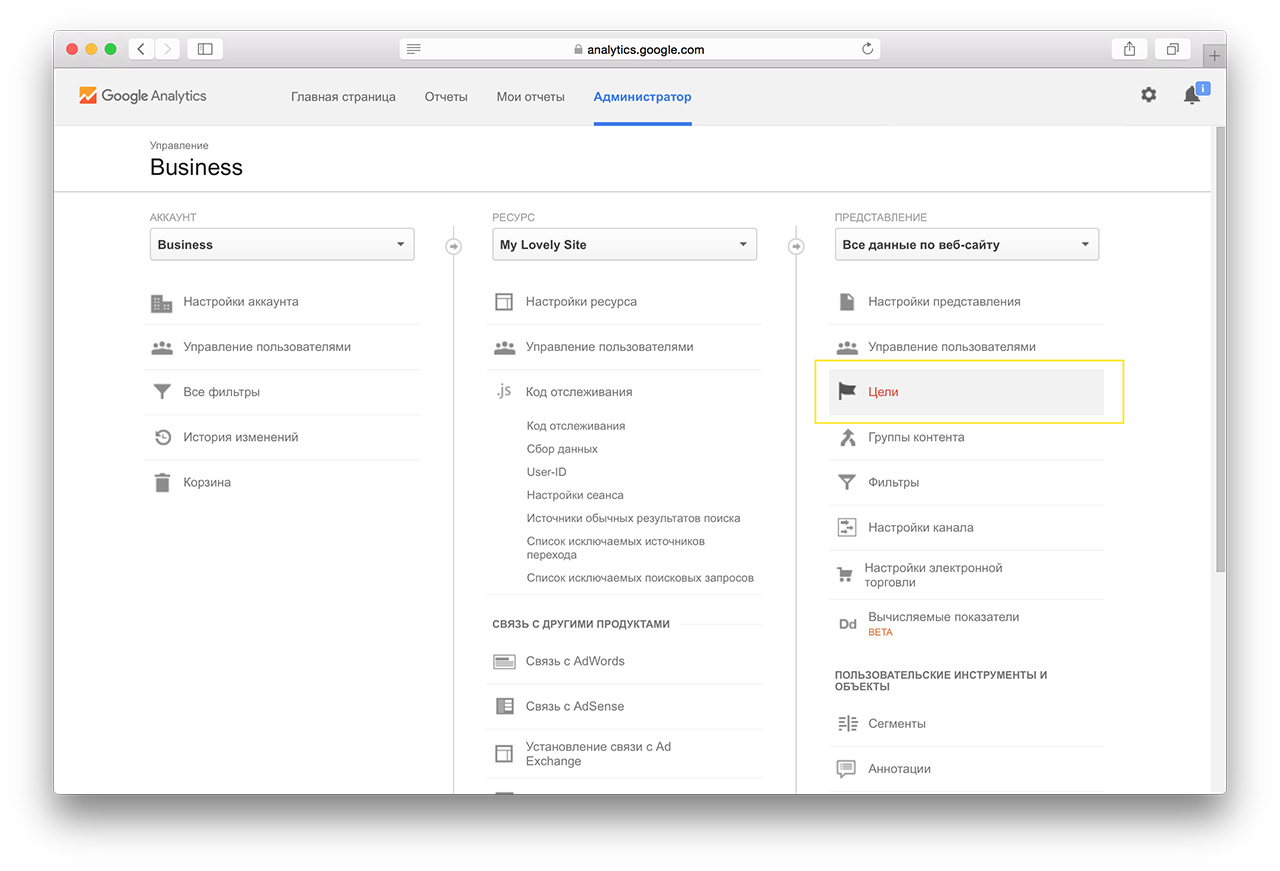Open the User-ID link under tracking code
The image size is (1280, 871).
546,472
